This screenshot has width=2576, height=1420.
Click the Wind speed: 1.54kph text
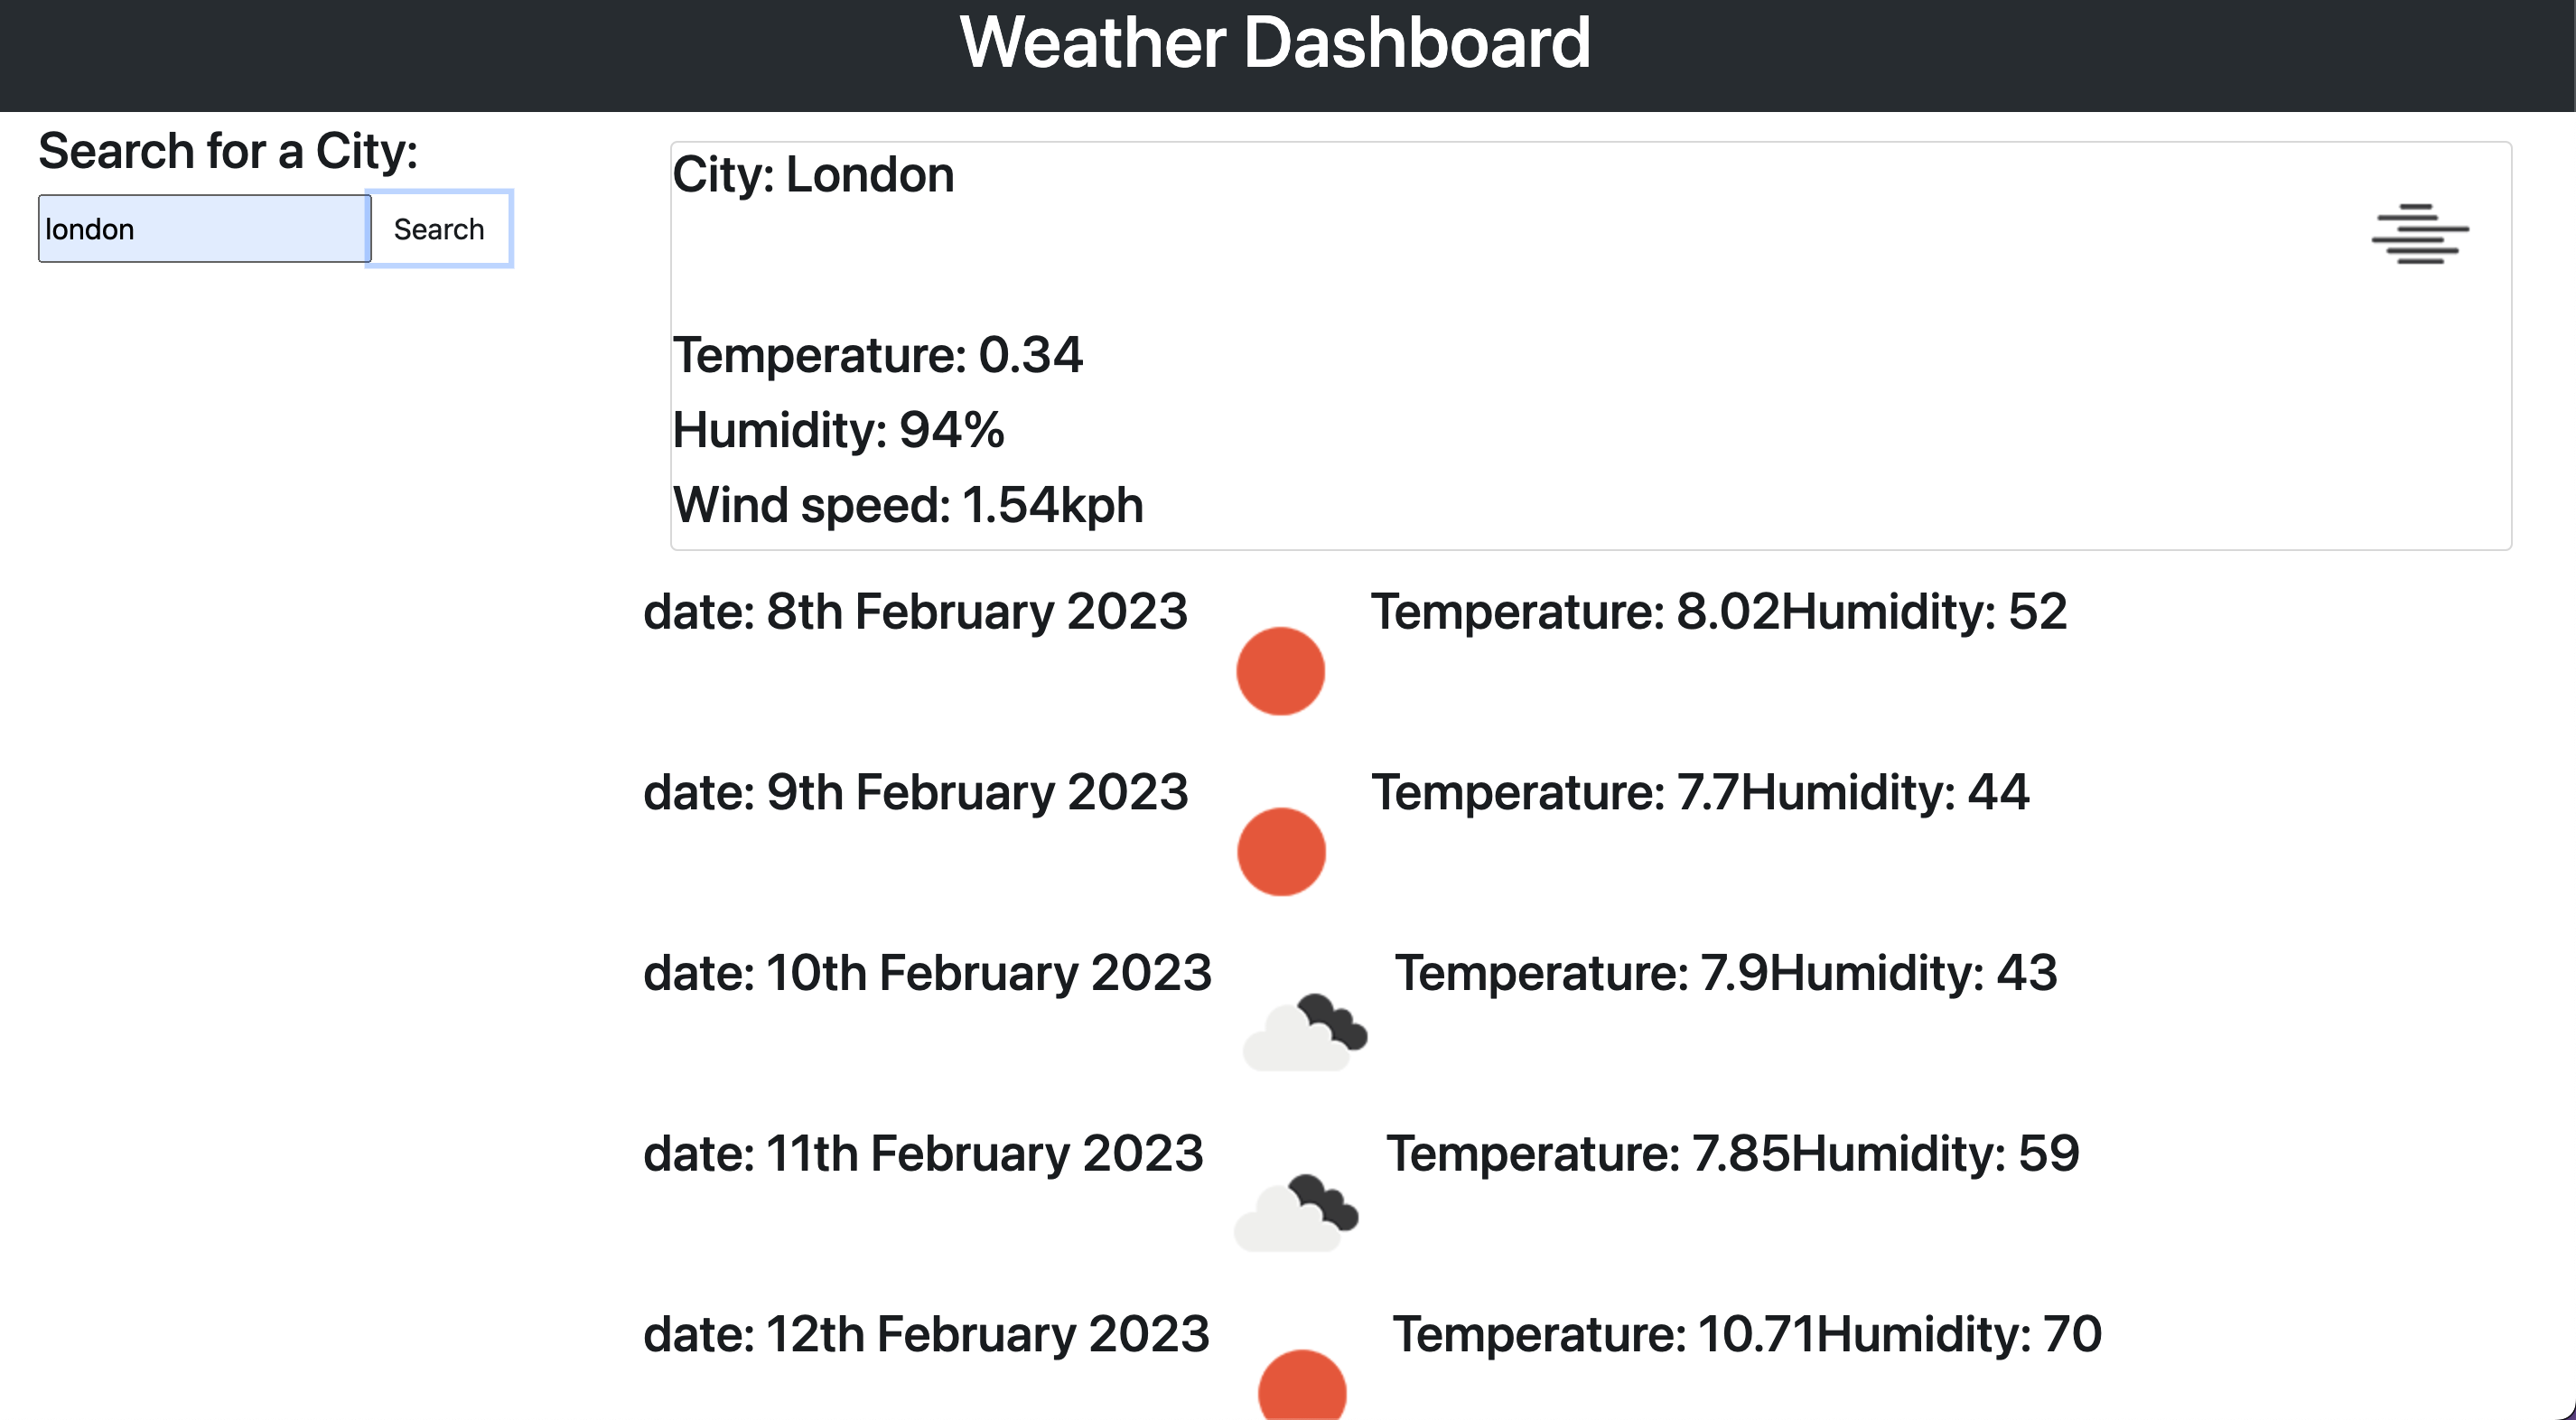(x=908, y=505)
